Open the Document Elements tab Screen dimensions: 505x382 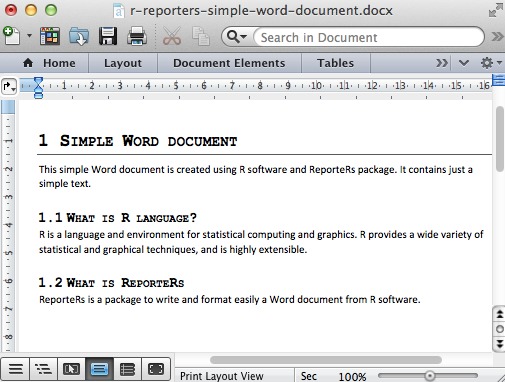[229, 63]
